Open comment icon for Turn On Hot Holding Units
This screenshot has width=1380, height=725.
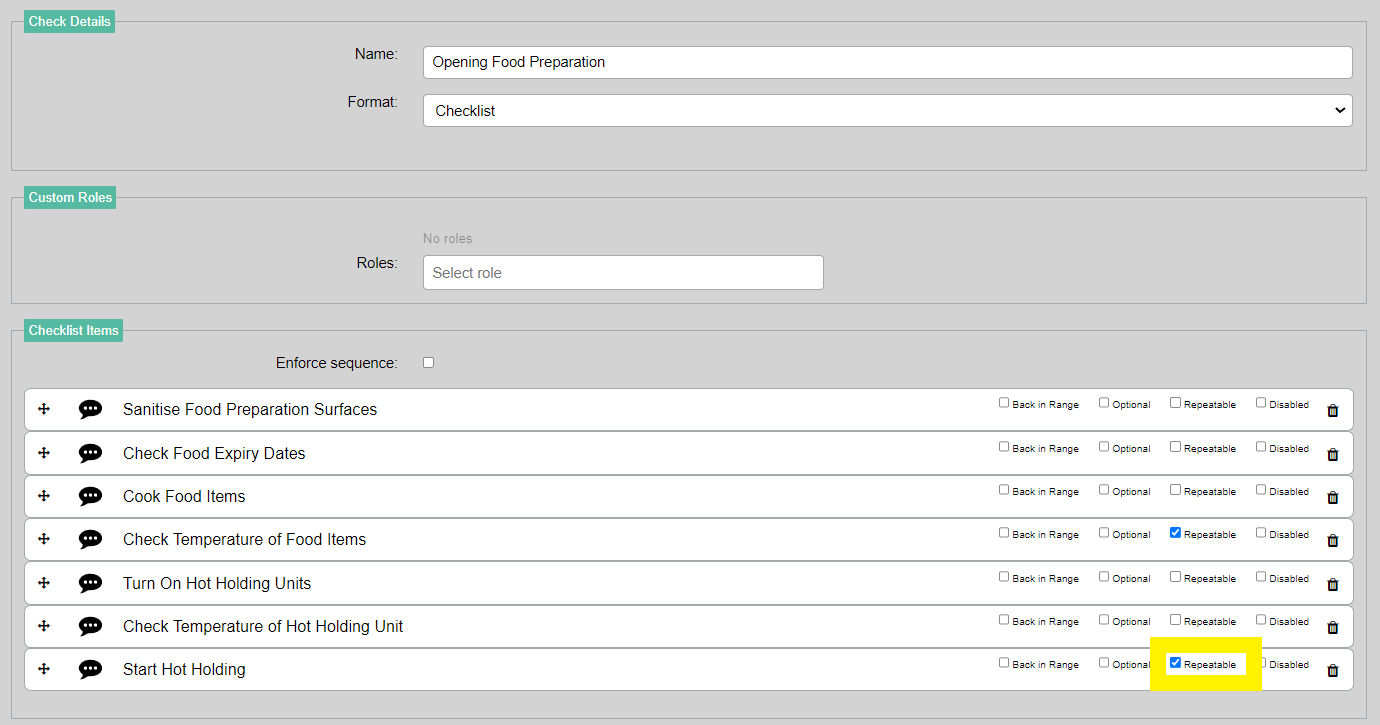coord(90,583)
